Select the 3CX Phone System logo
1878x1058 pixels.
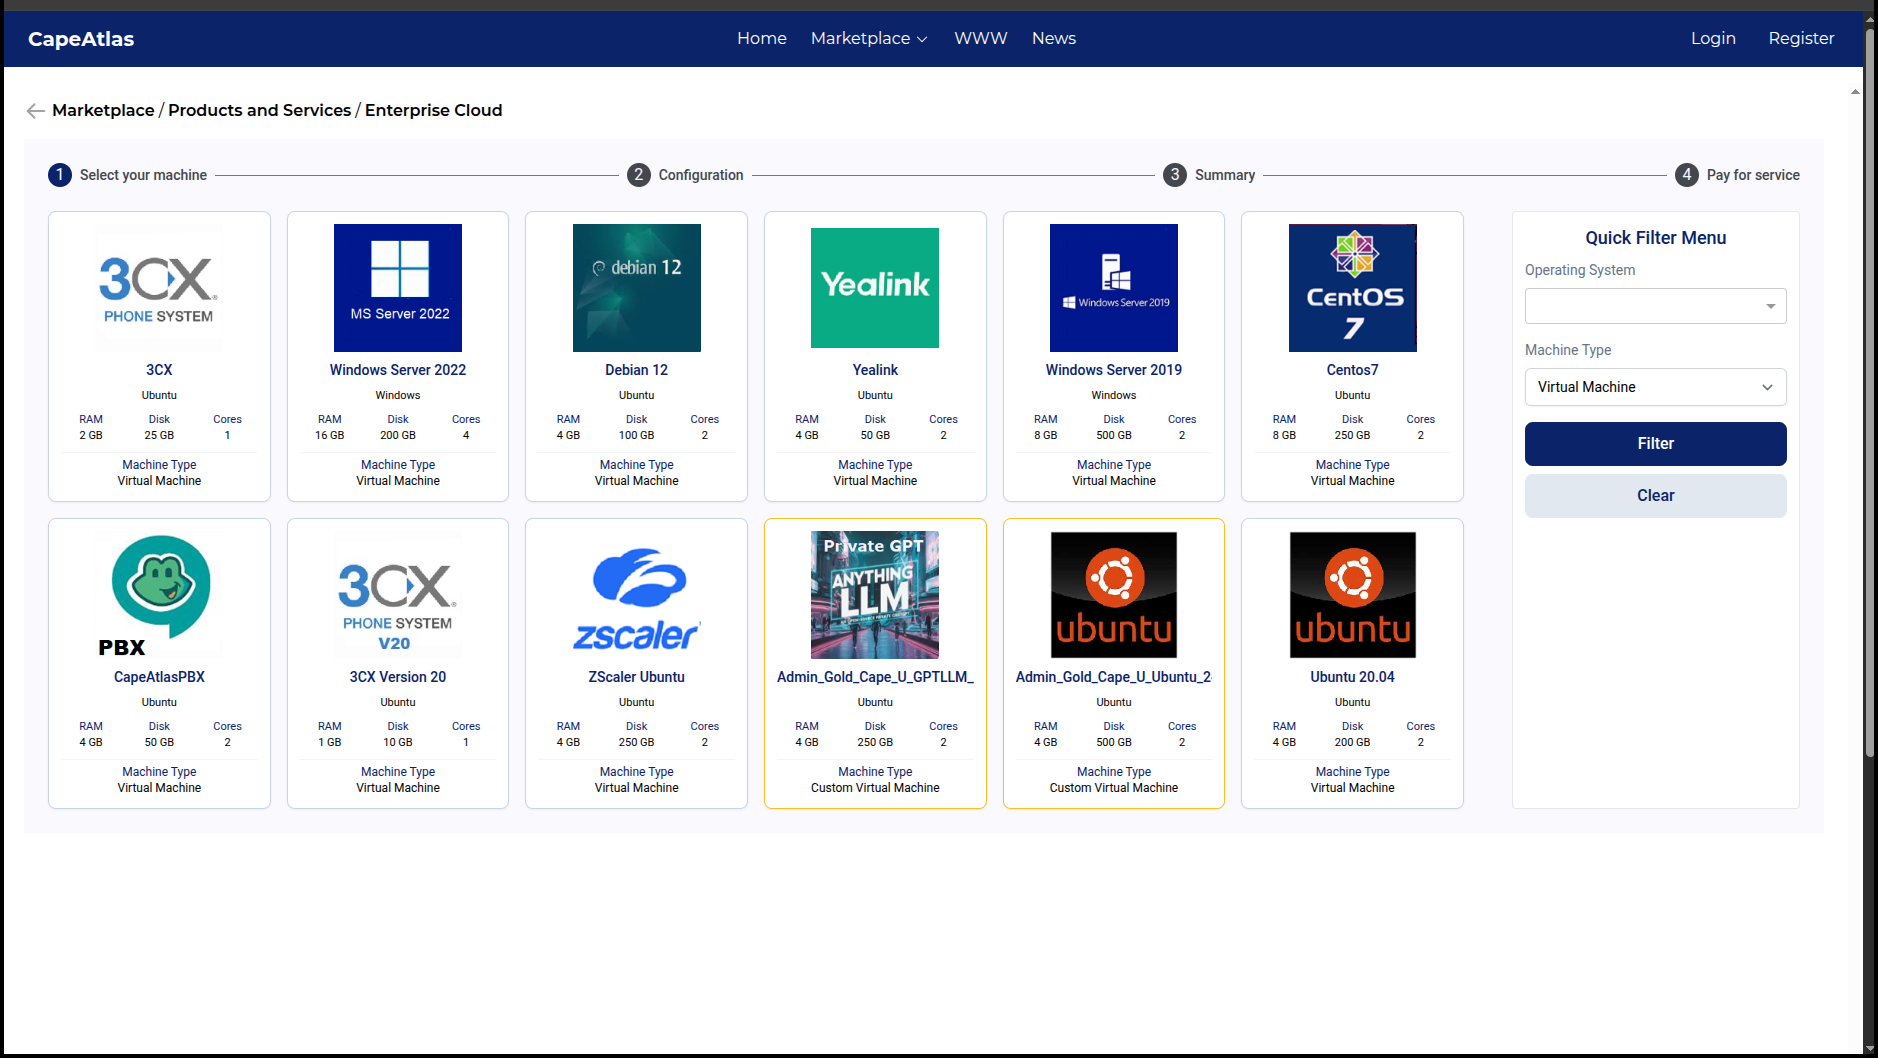pyautogui.click(x=159, y=288)
